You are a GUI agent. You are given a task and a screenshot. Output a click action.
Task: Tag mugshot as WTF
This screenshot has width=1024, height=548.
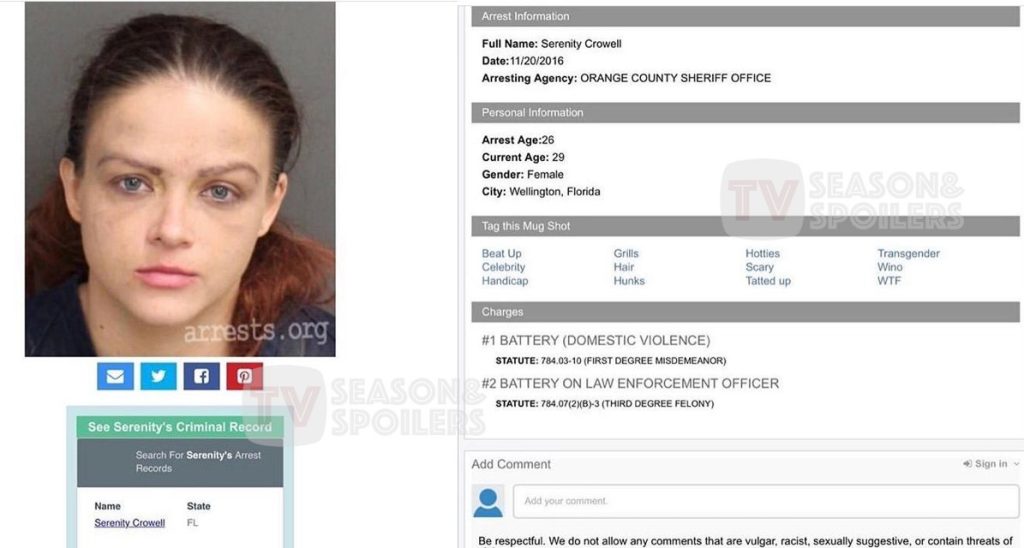pos(889,281)
